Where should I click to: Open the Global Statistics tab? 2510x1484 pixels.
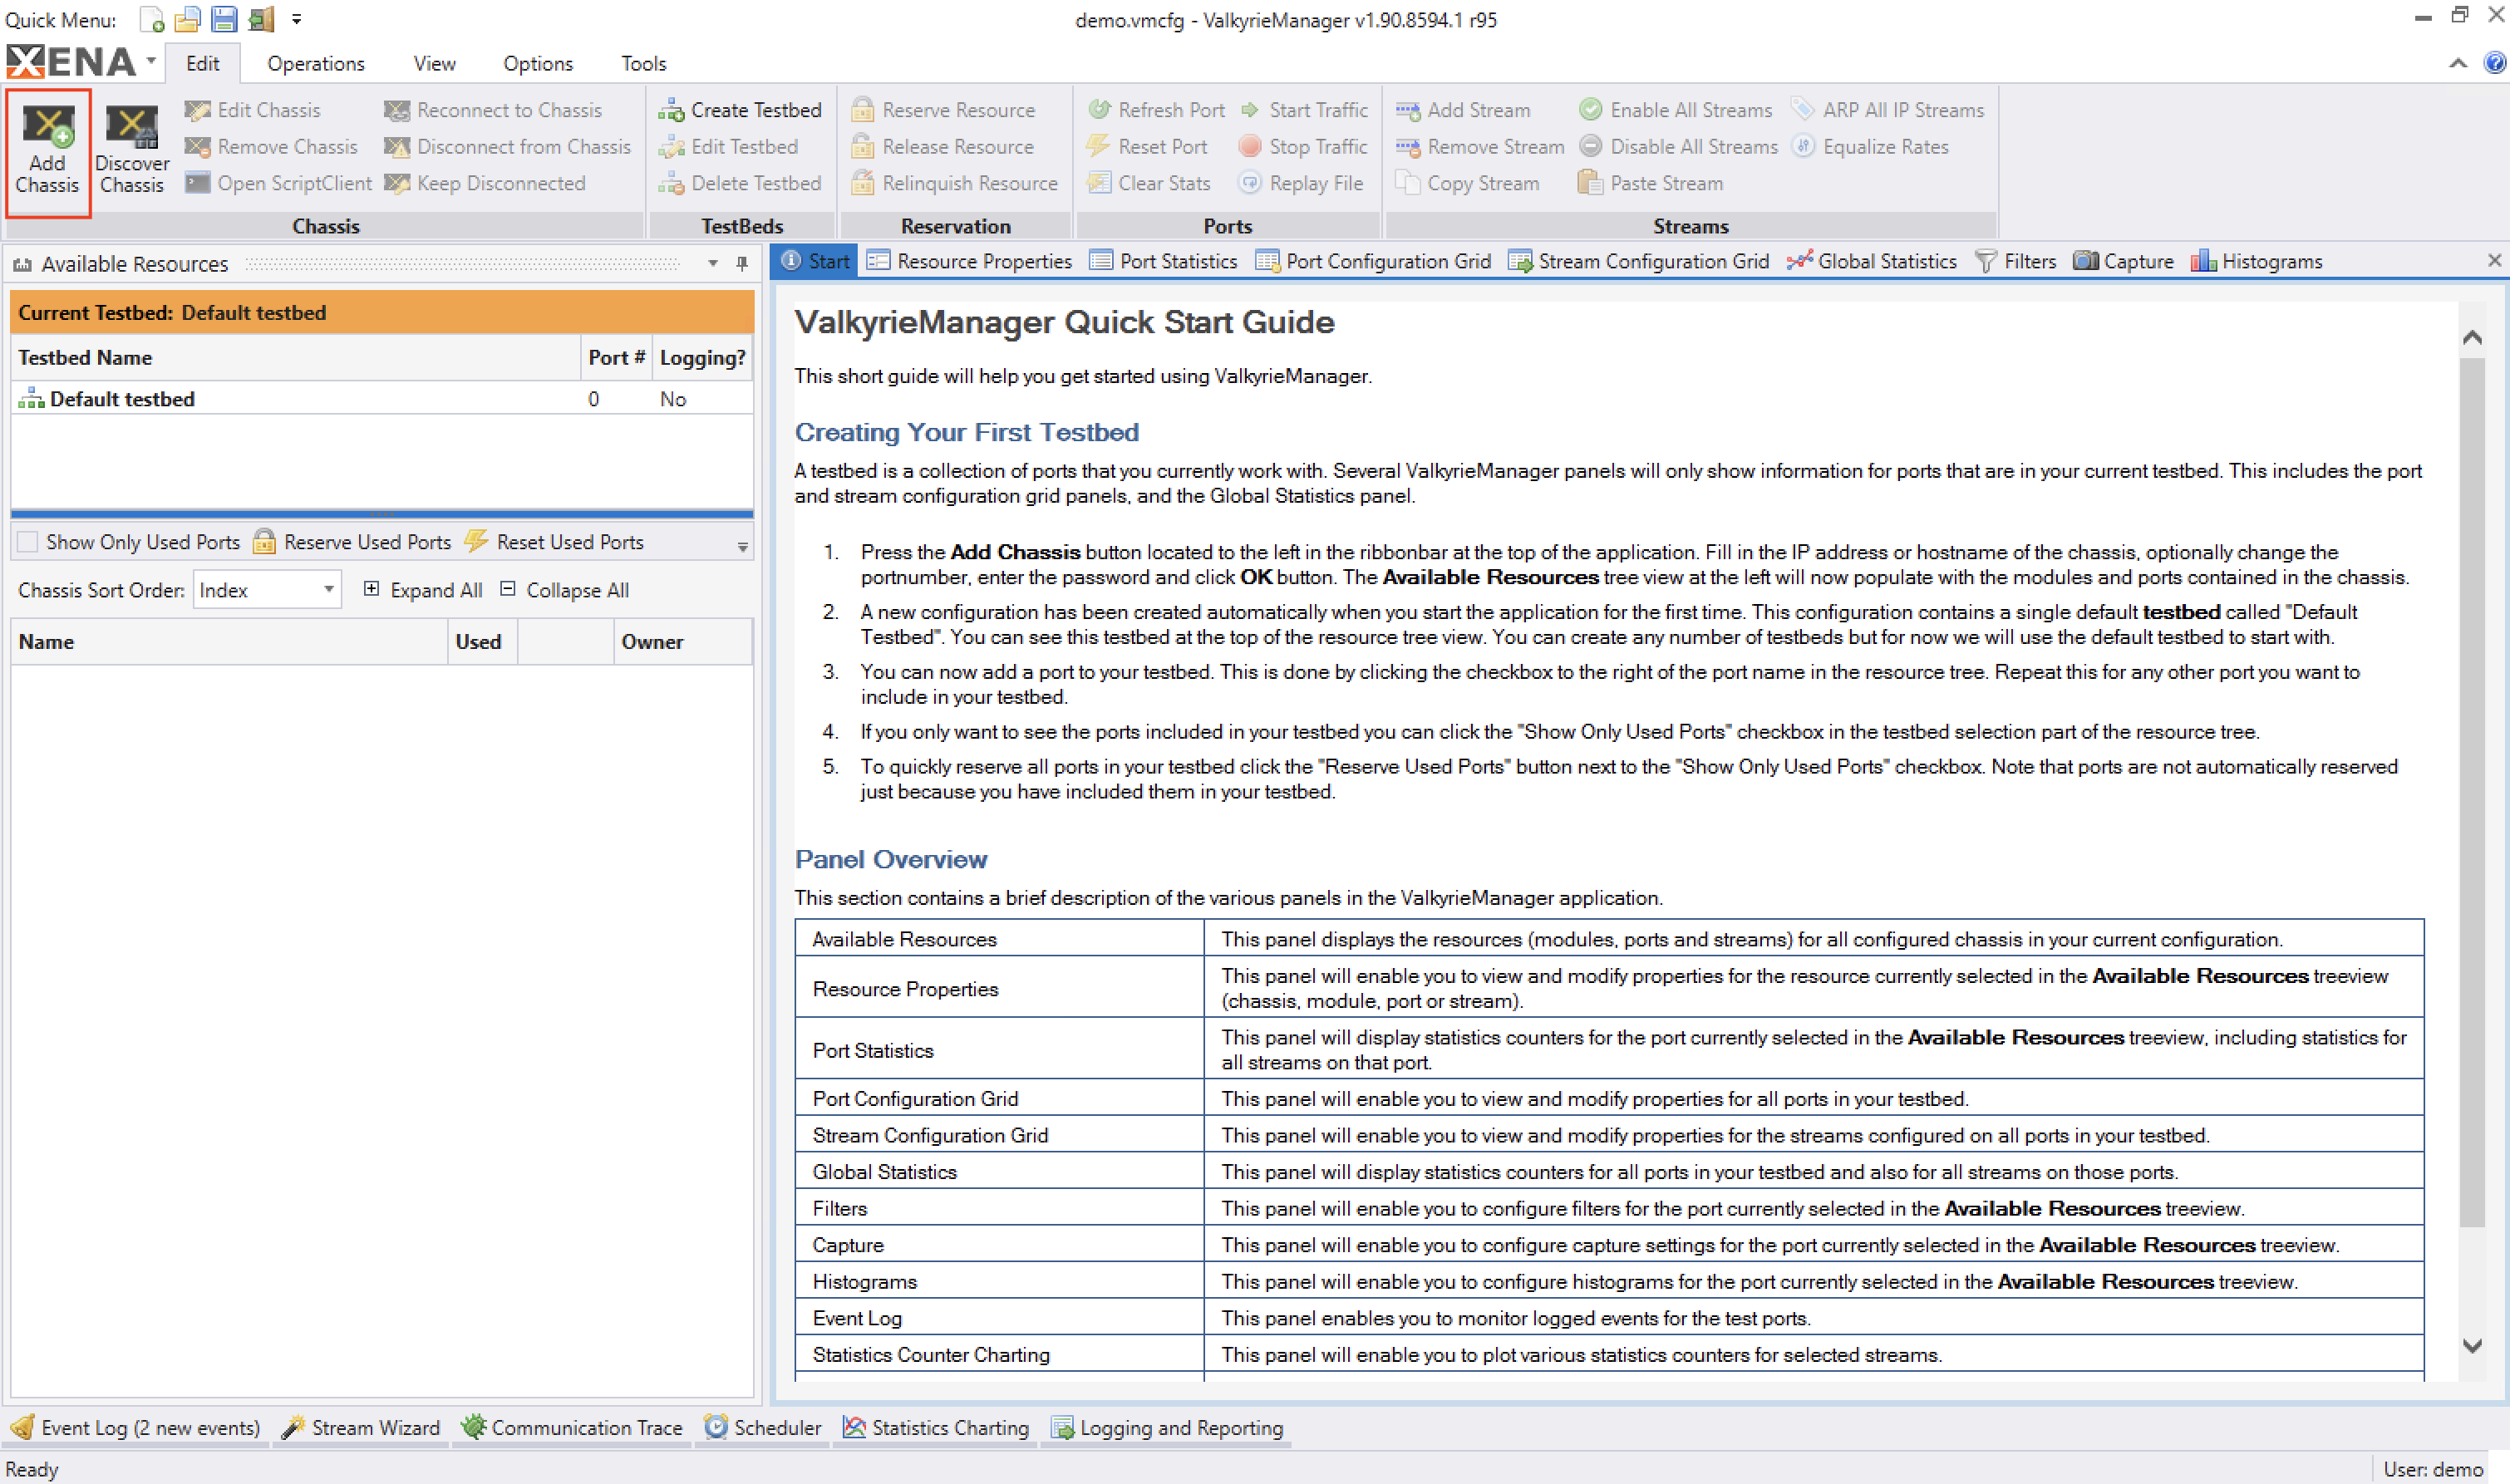pos(1872,261)
